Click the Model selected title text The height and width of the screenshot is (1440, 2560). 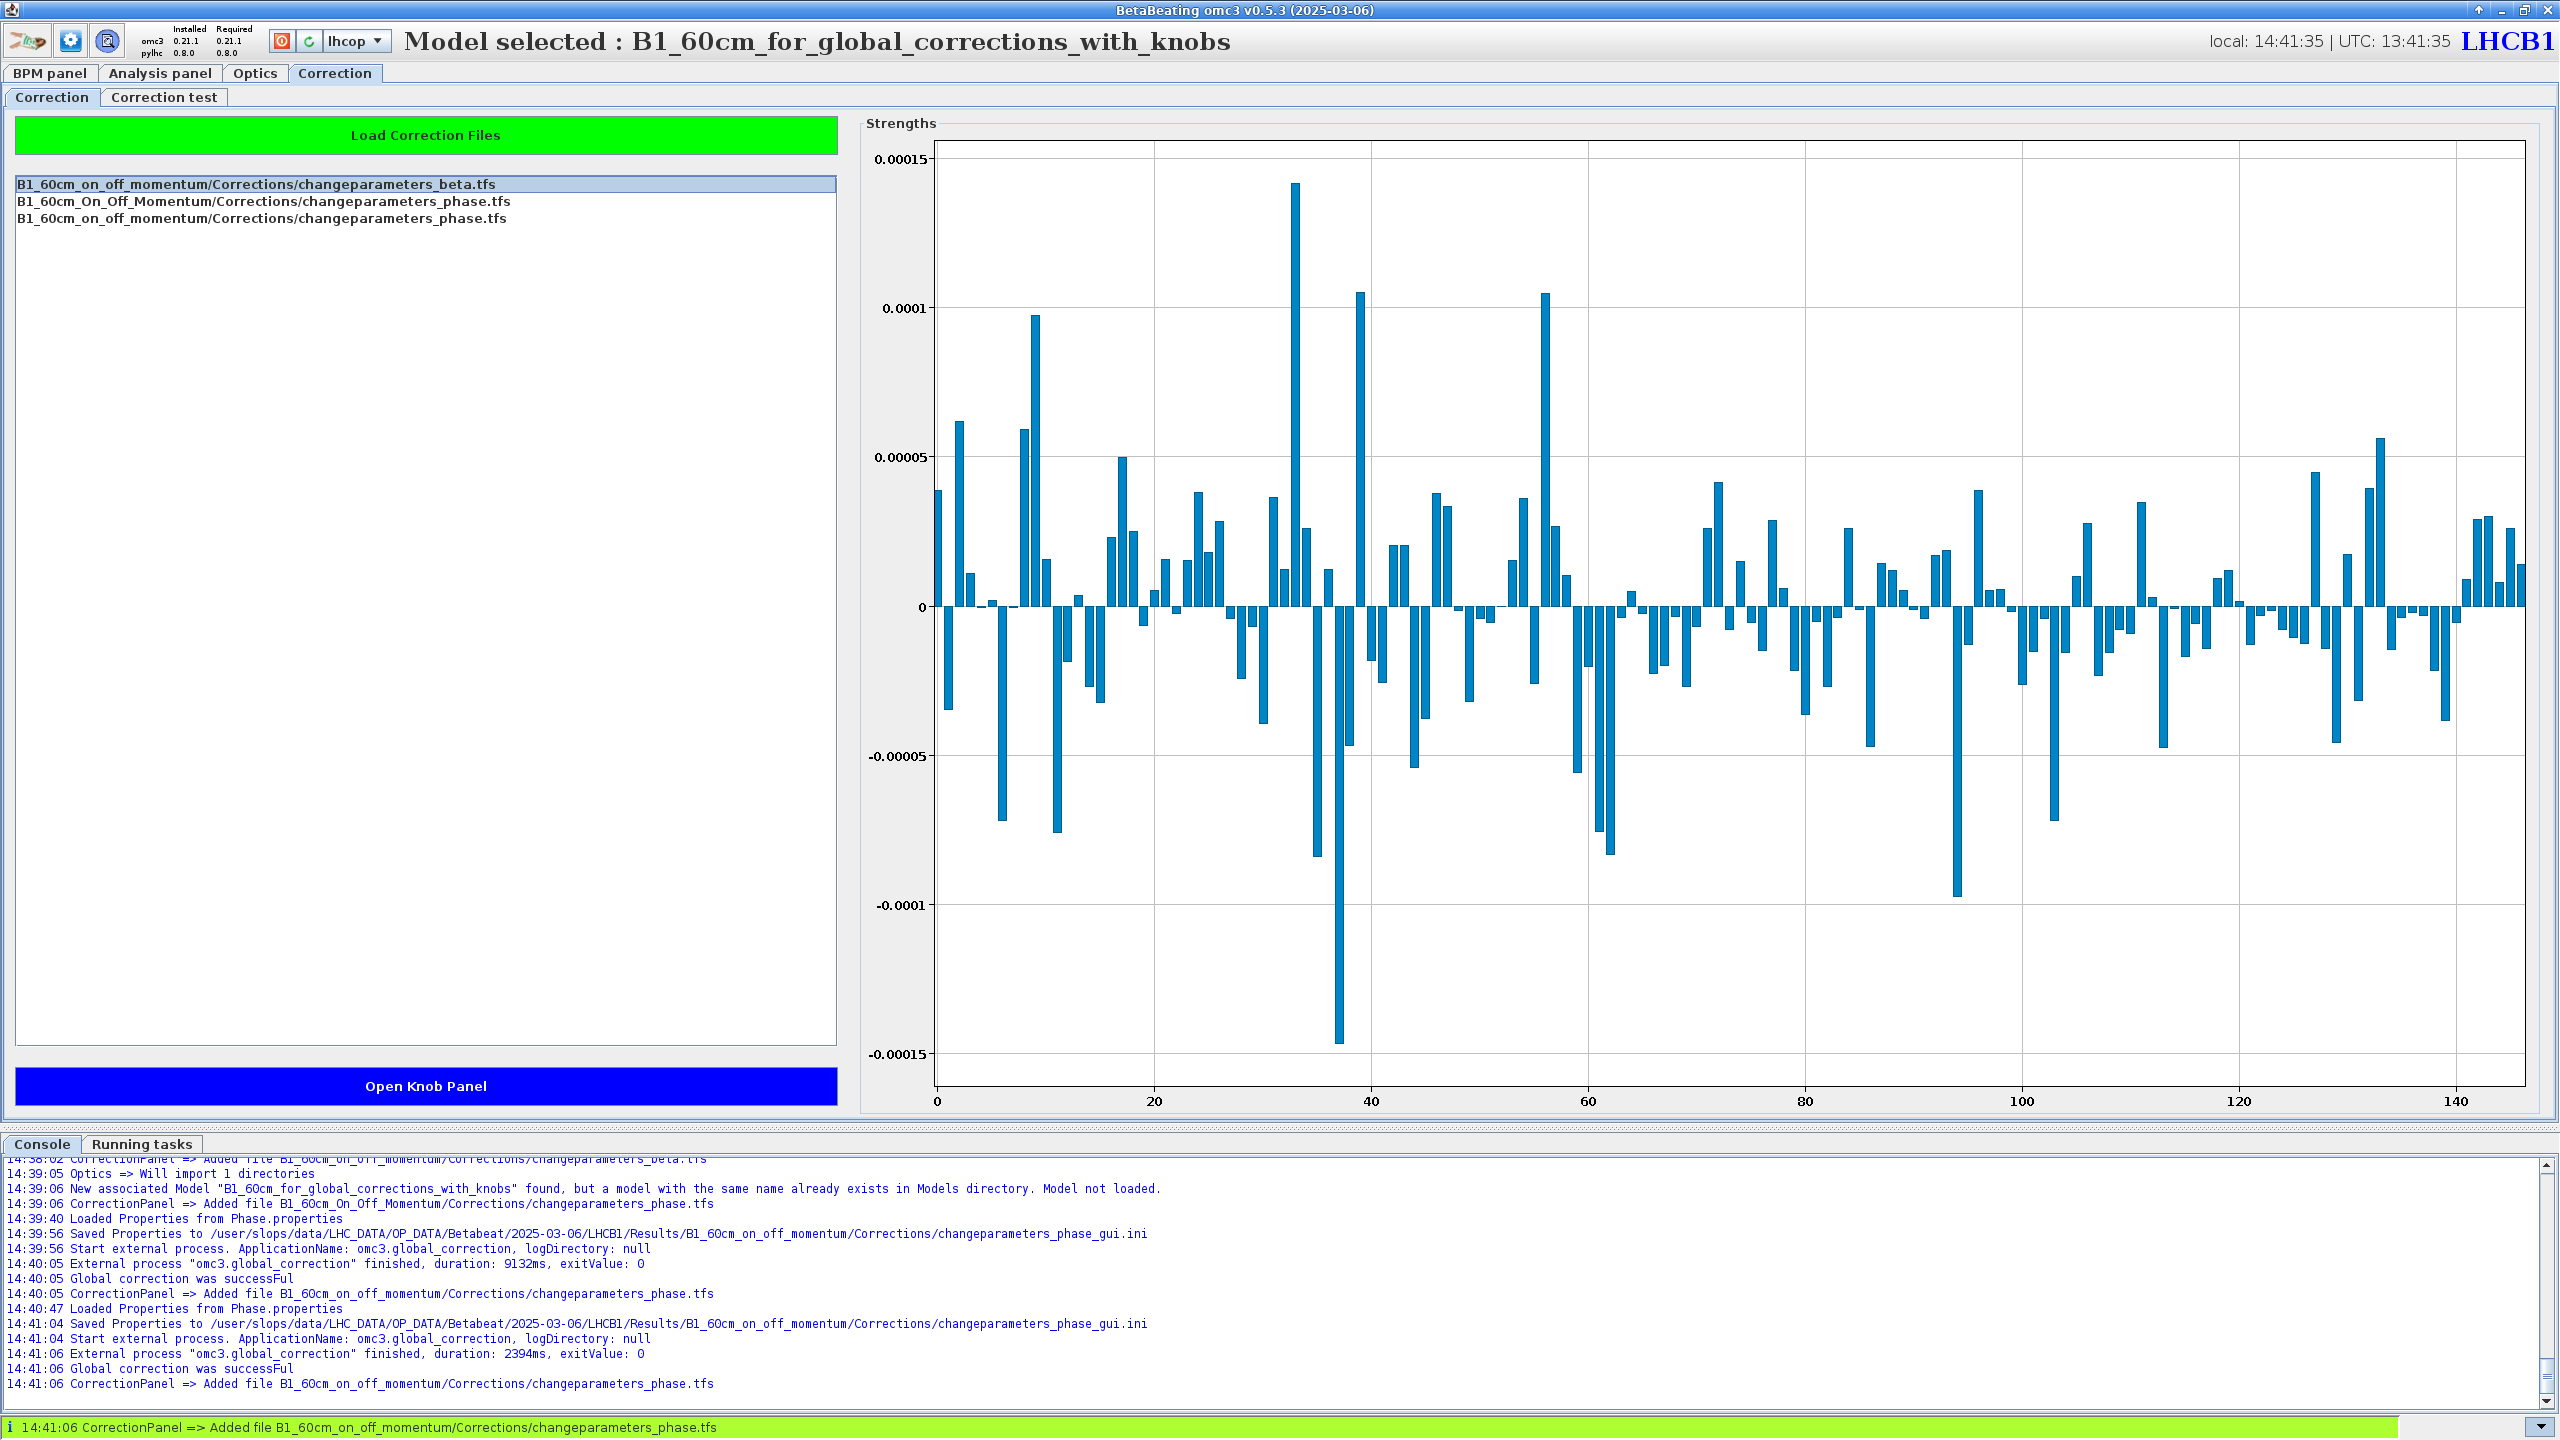coord(817,41)
